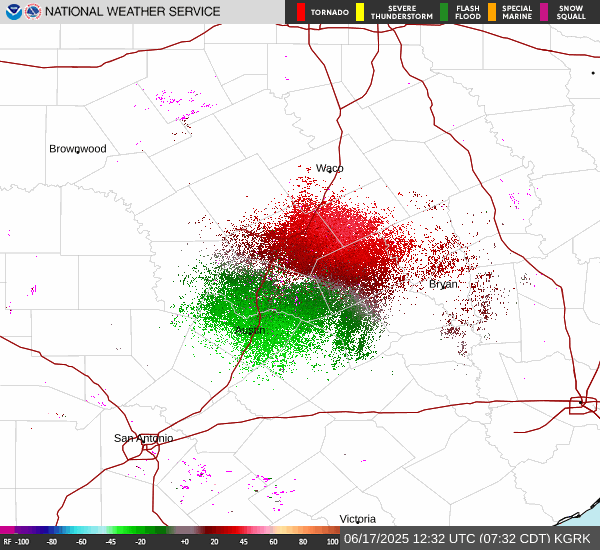Click the 'SPECIAL MARINE' legend label
Screen dimensions: 600x550
517,12
